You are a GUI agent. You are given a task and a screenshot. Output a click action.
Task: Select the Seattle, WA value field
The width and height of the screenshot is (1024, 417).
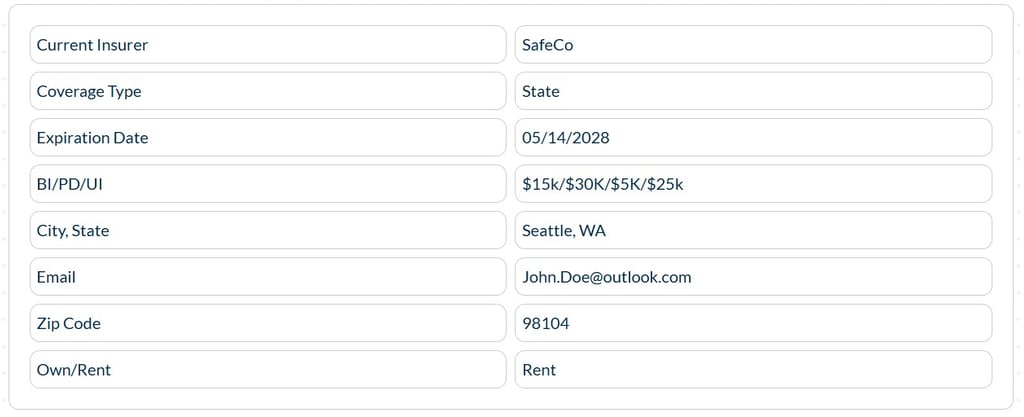(x=752, y=230)
